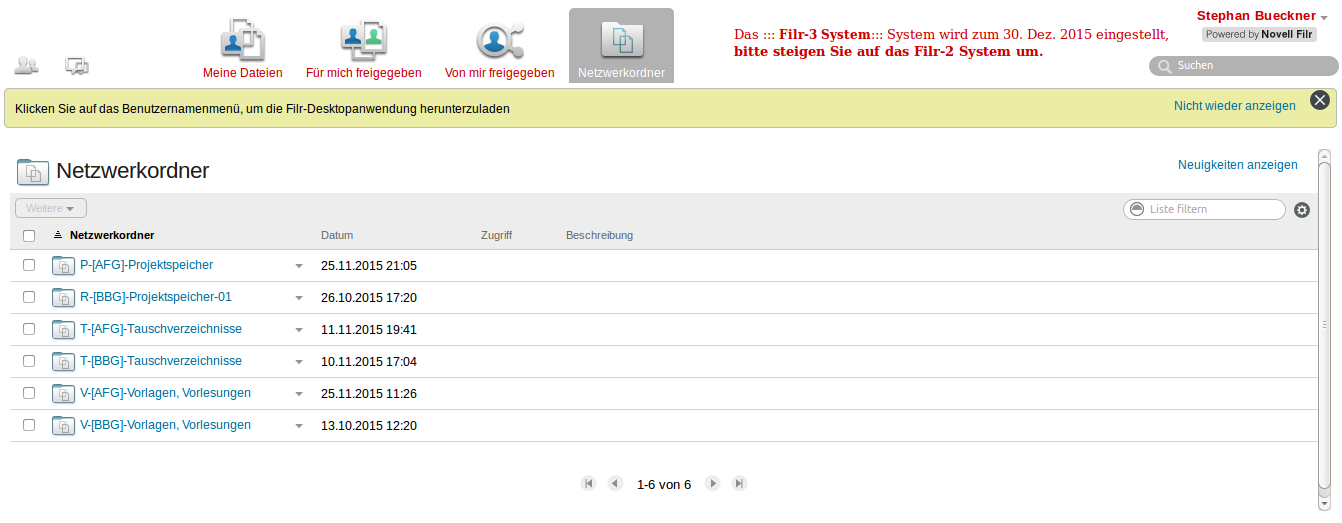Image resolution: width=1342 pixels, height=523 pixels.
Task: Switch to Für mich freigegeben tab
Action: (363, 48)
